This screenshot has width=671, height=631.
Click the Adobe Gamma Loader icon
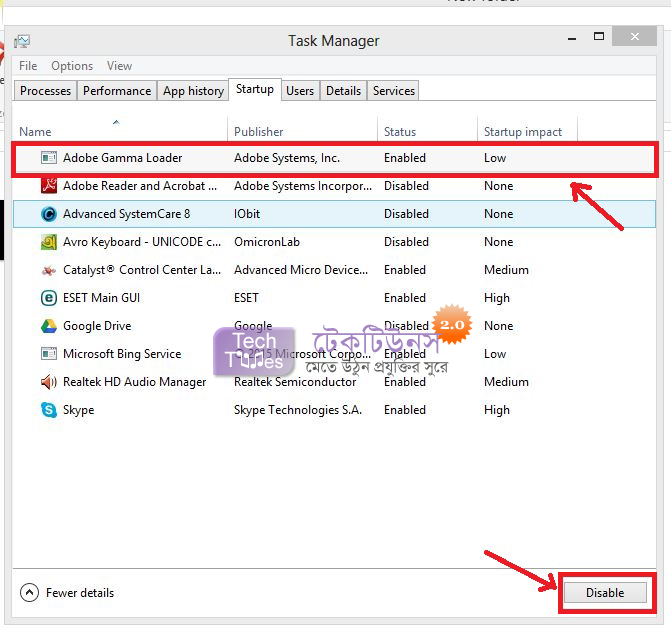tap(49, 158)
